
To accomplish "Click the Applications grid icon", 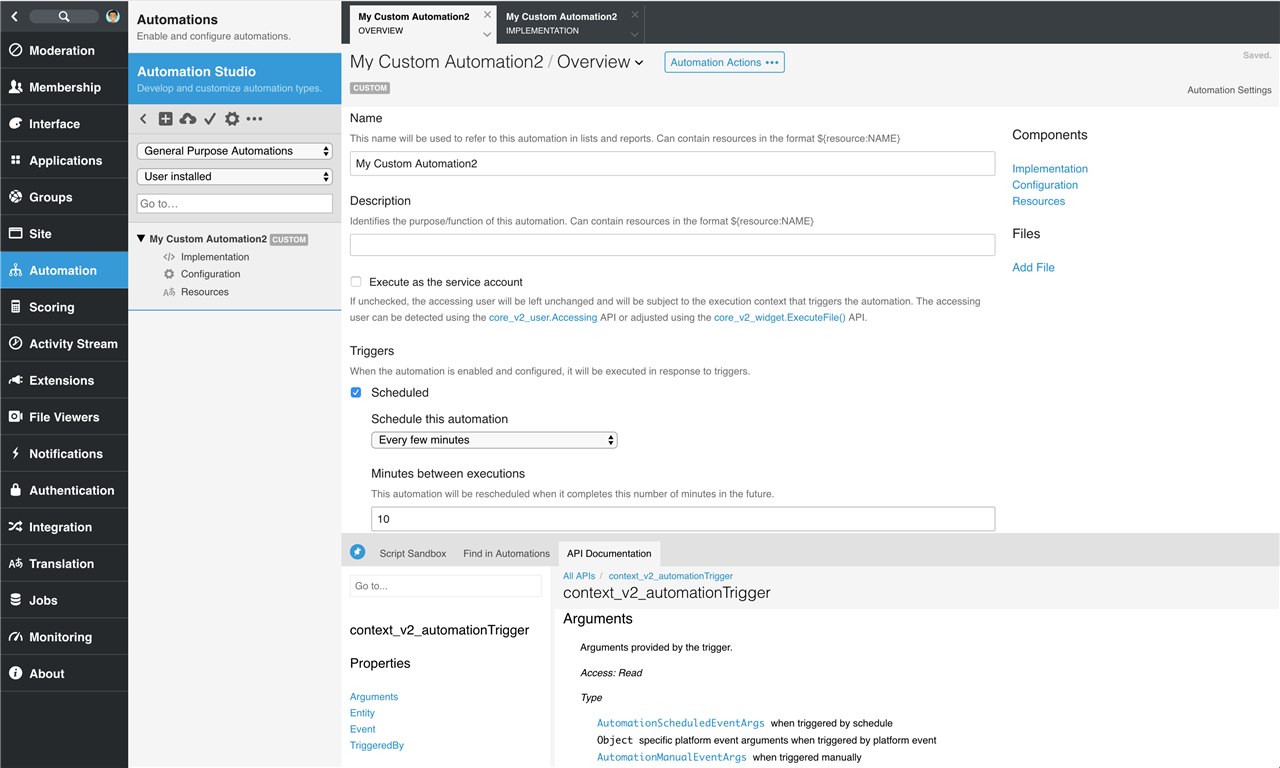I will [15, 160].
